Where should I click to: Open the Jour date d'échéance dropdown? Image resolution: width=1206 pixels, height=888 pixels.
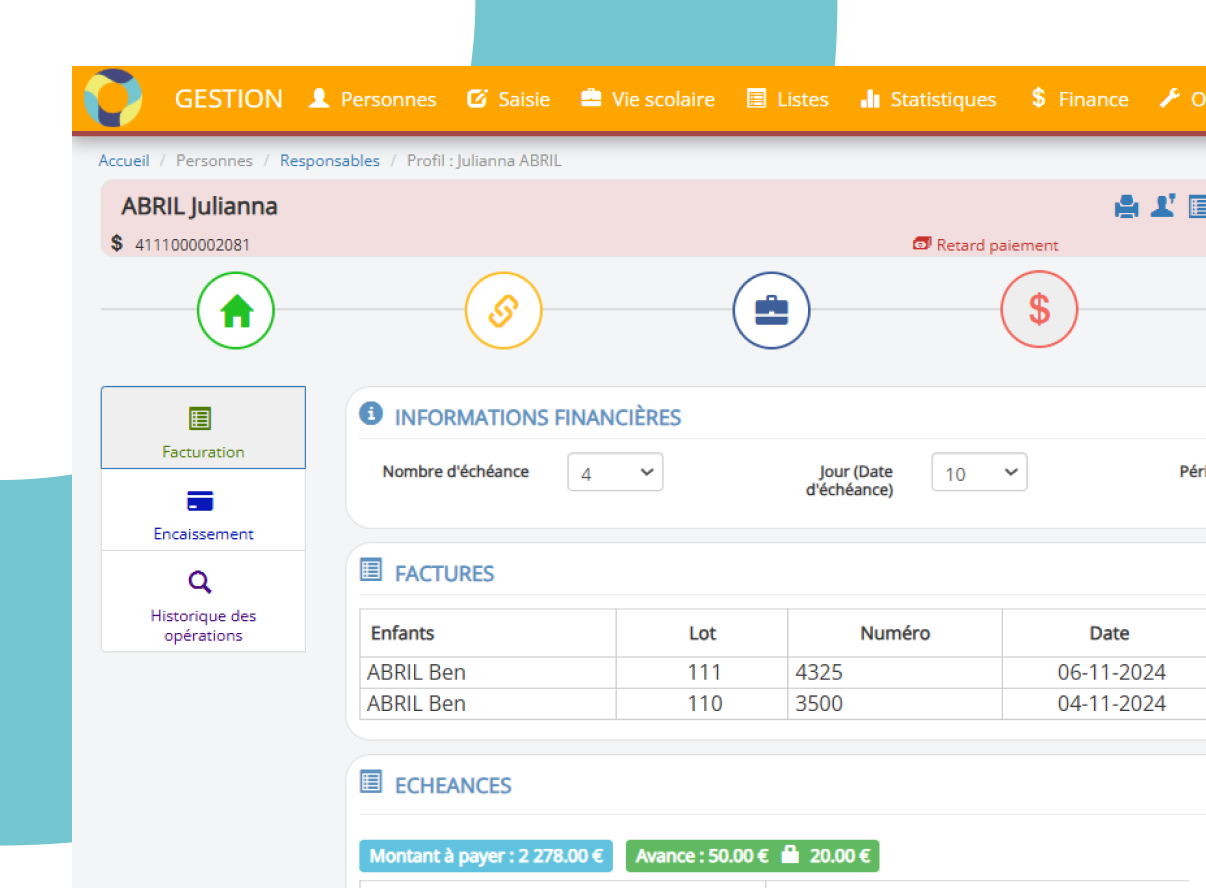coord(979,473)
